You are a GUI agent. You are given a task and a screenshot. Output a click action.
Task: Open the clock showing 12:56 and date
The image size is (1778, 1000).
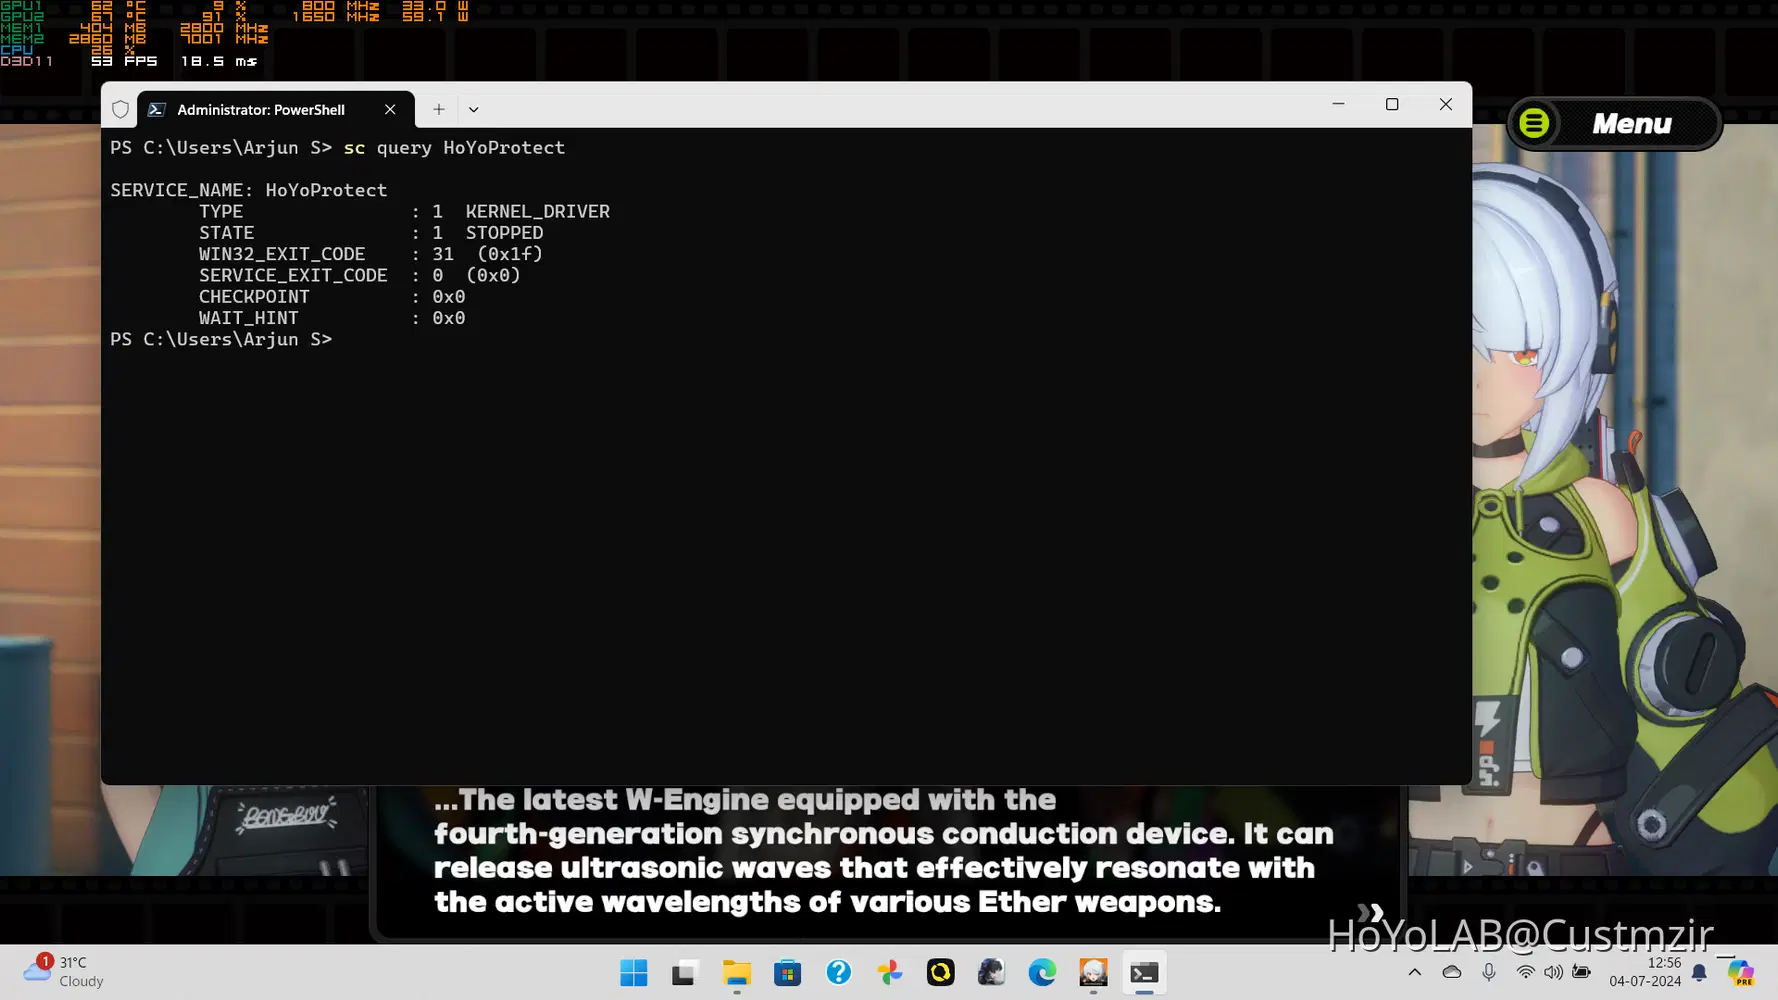[1645, 972]
